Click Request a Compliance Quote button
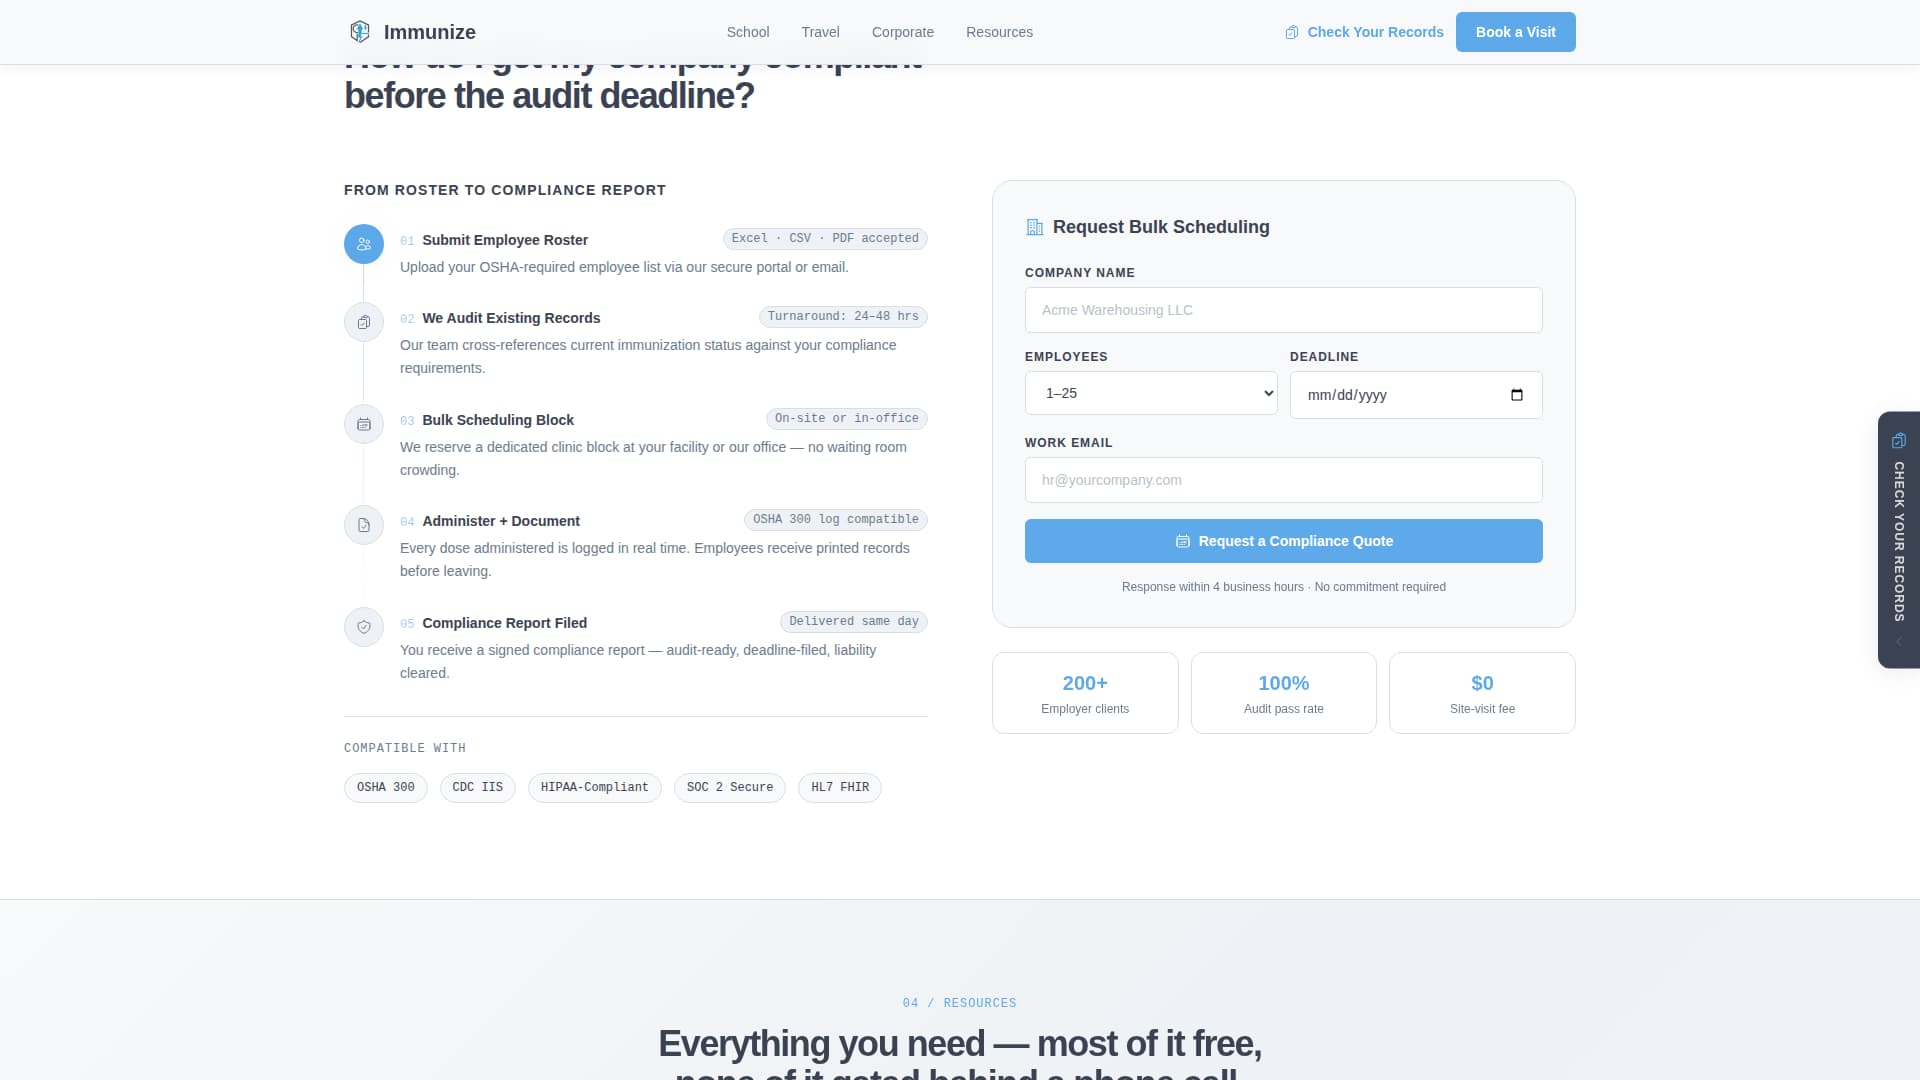Screen dimensions: 1920x1080 (1283, 541)
